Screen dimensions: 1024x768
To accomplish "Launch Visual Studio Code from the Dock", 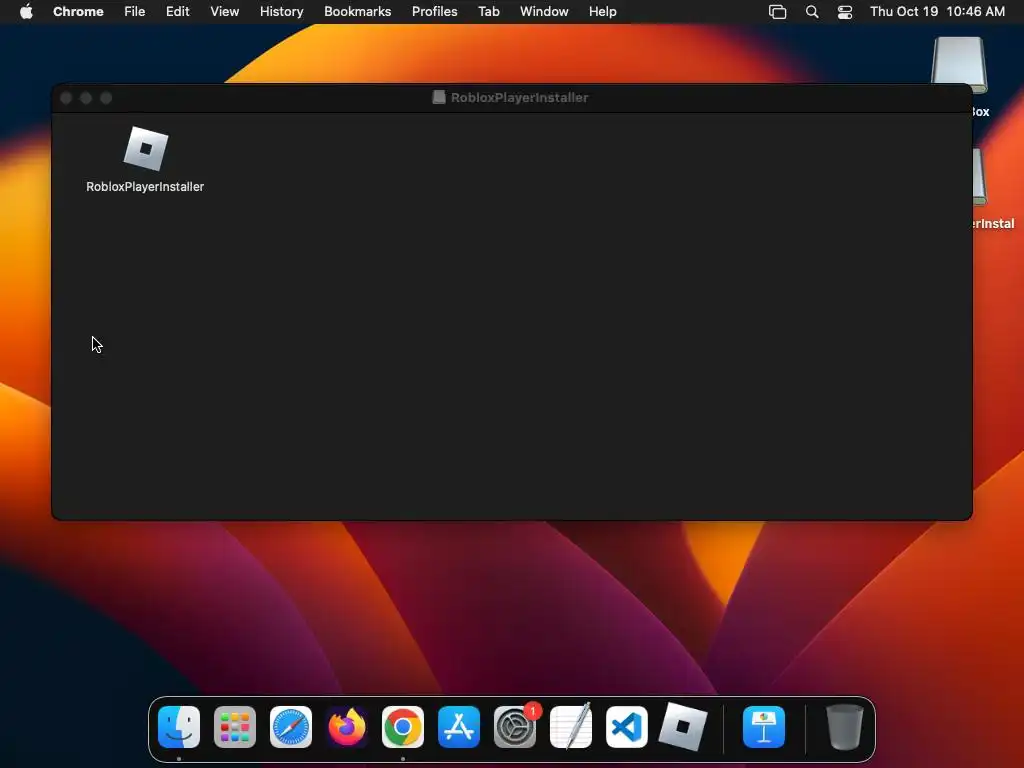I will [x=627, y=727].
